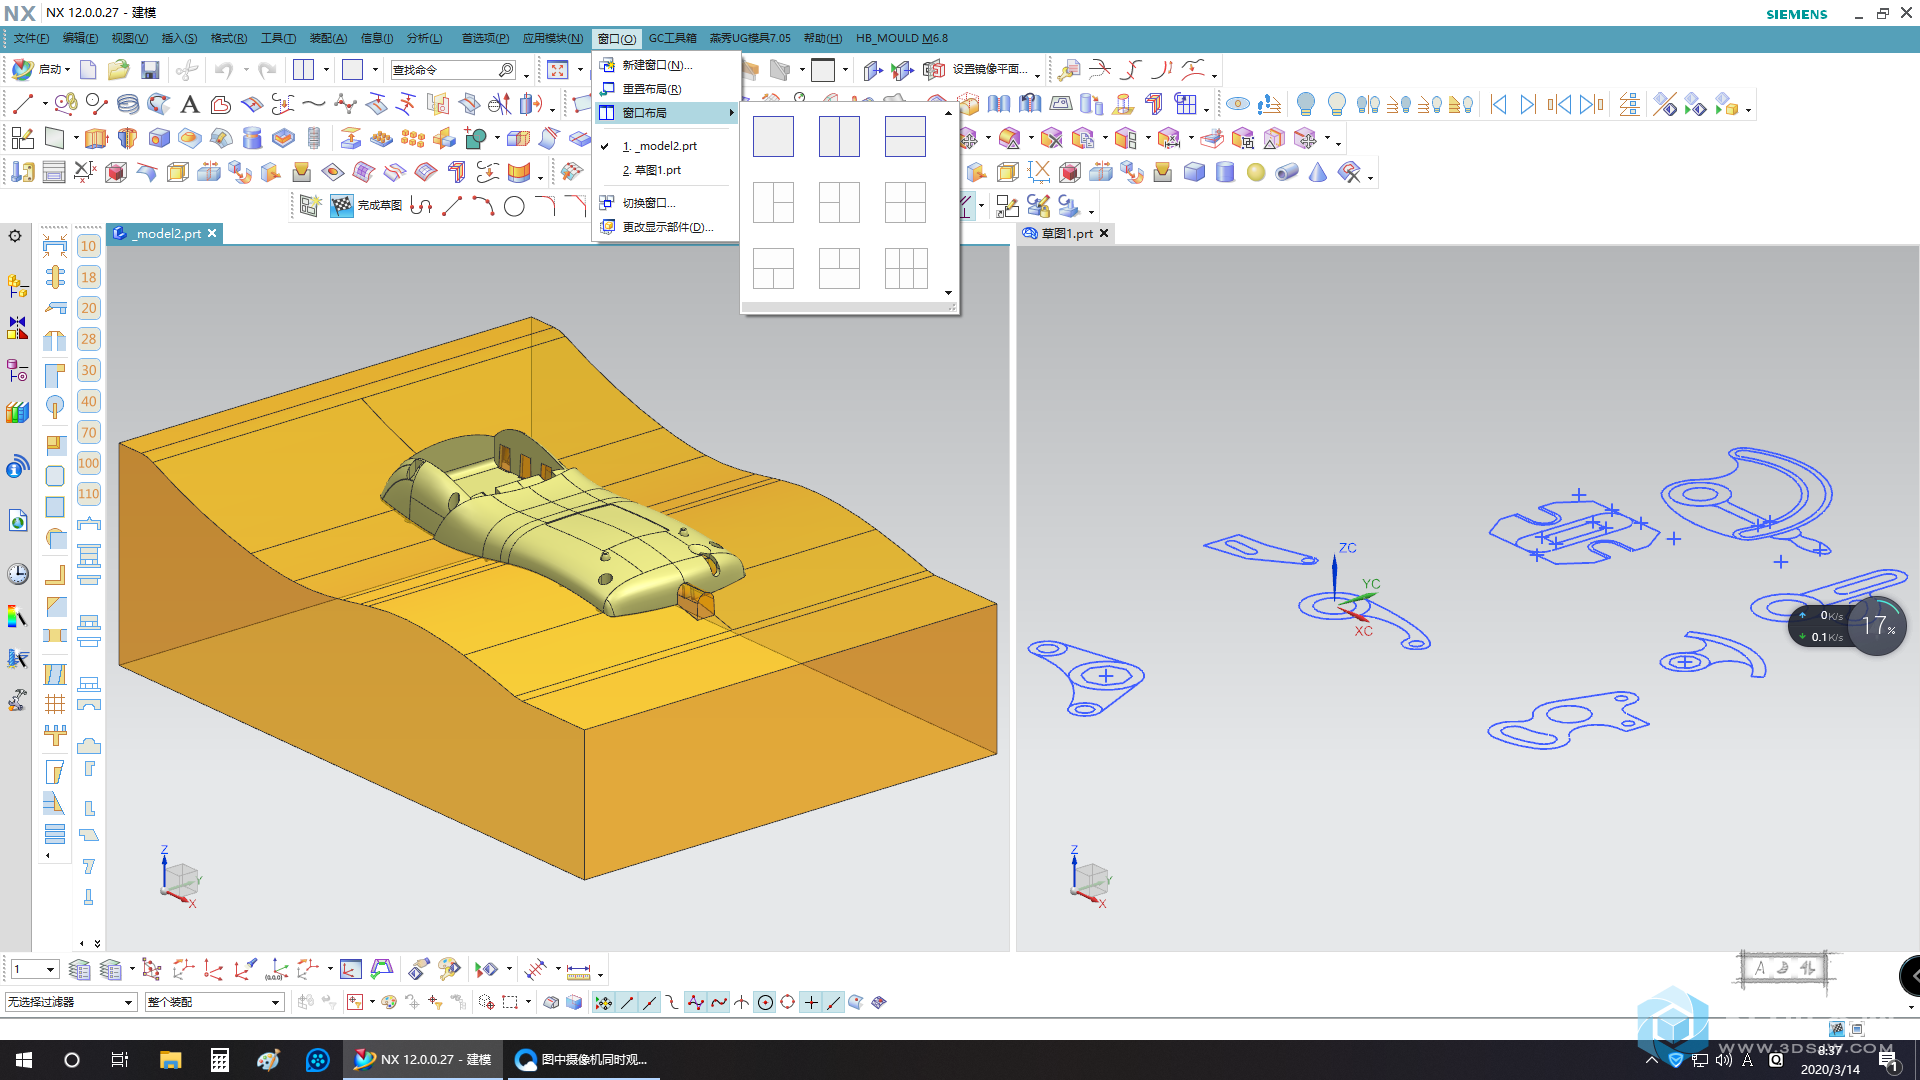This screenshot has width=1920, height=1080.
Task: Expand the 设置镜像平面 toolbar dropdown arrow
Action: (1037, 76)
